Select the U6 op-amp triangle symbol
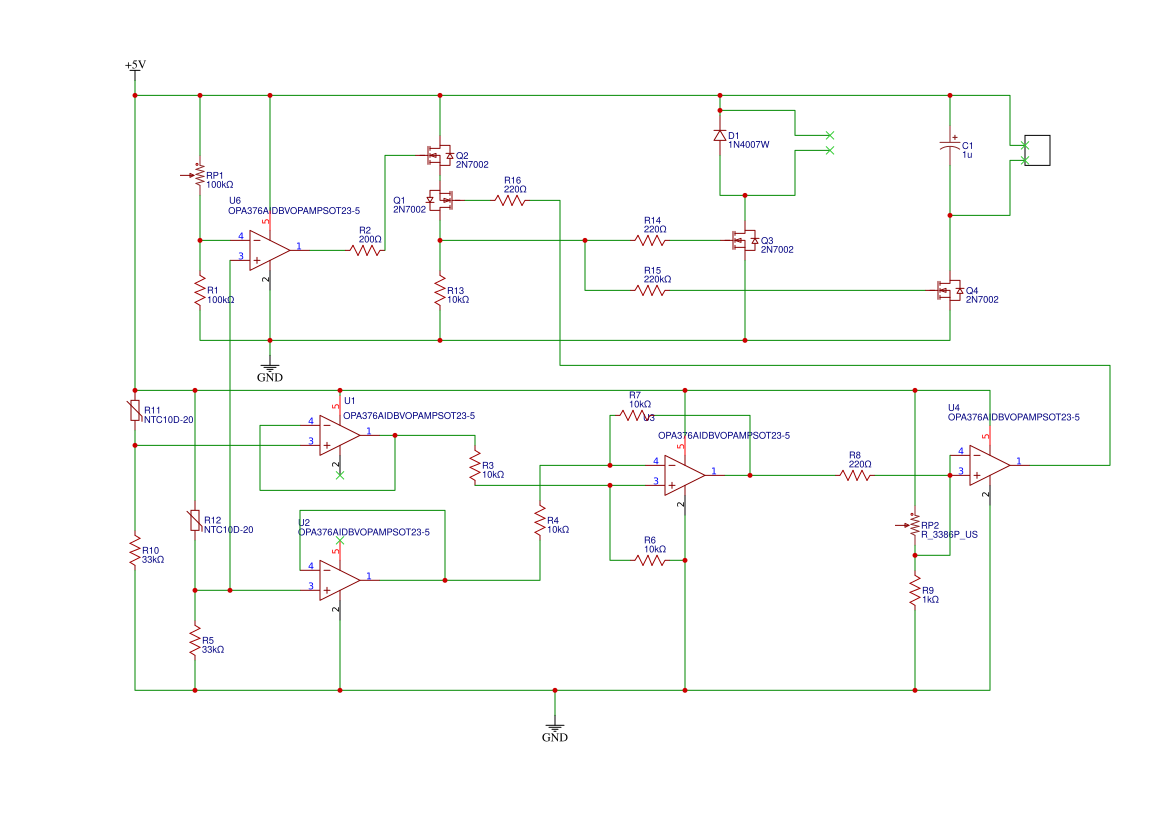The width and height of the screenshot is (1169, 827). click(x=269, y=250)
